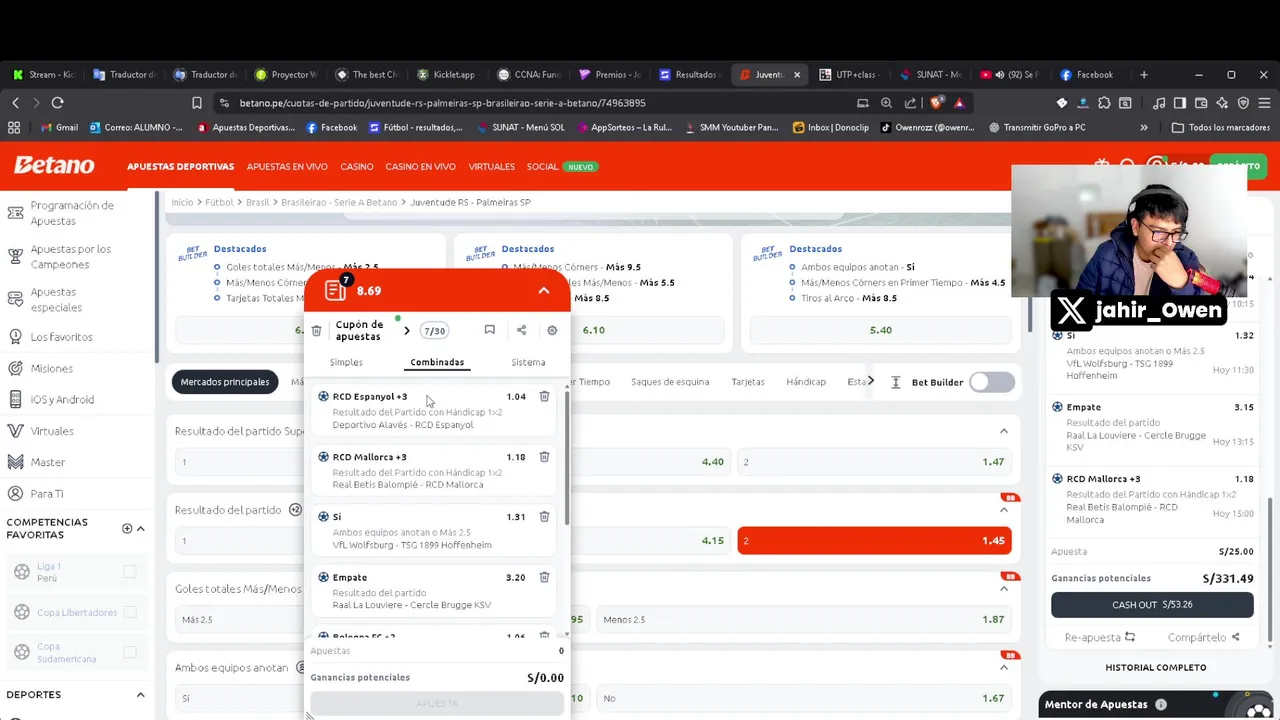Open the Gmail bookmark
1280x720 pixels.
60,128
